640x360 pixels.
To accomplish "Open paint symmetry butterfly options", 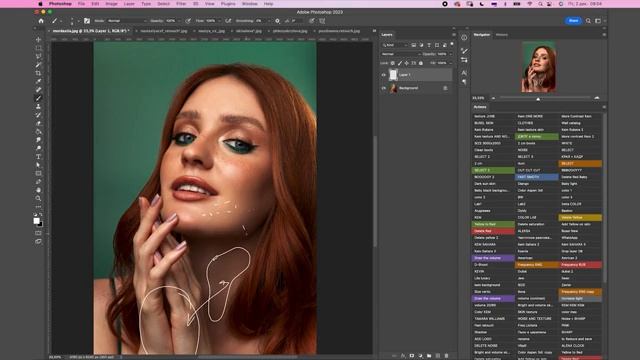I will pyautogui.click(x=322, y=21).
